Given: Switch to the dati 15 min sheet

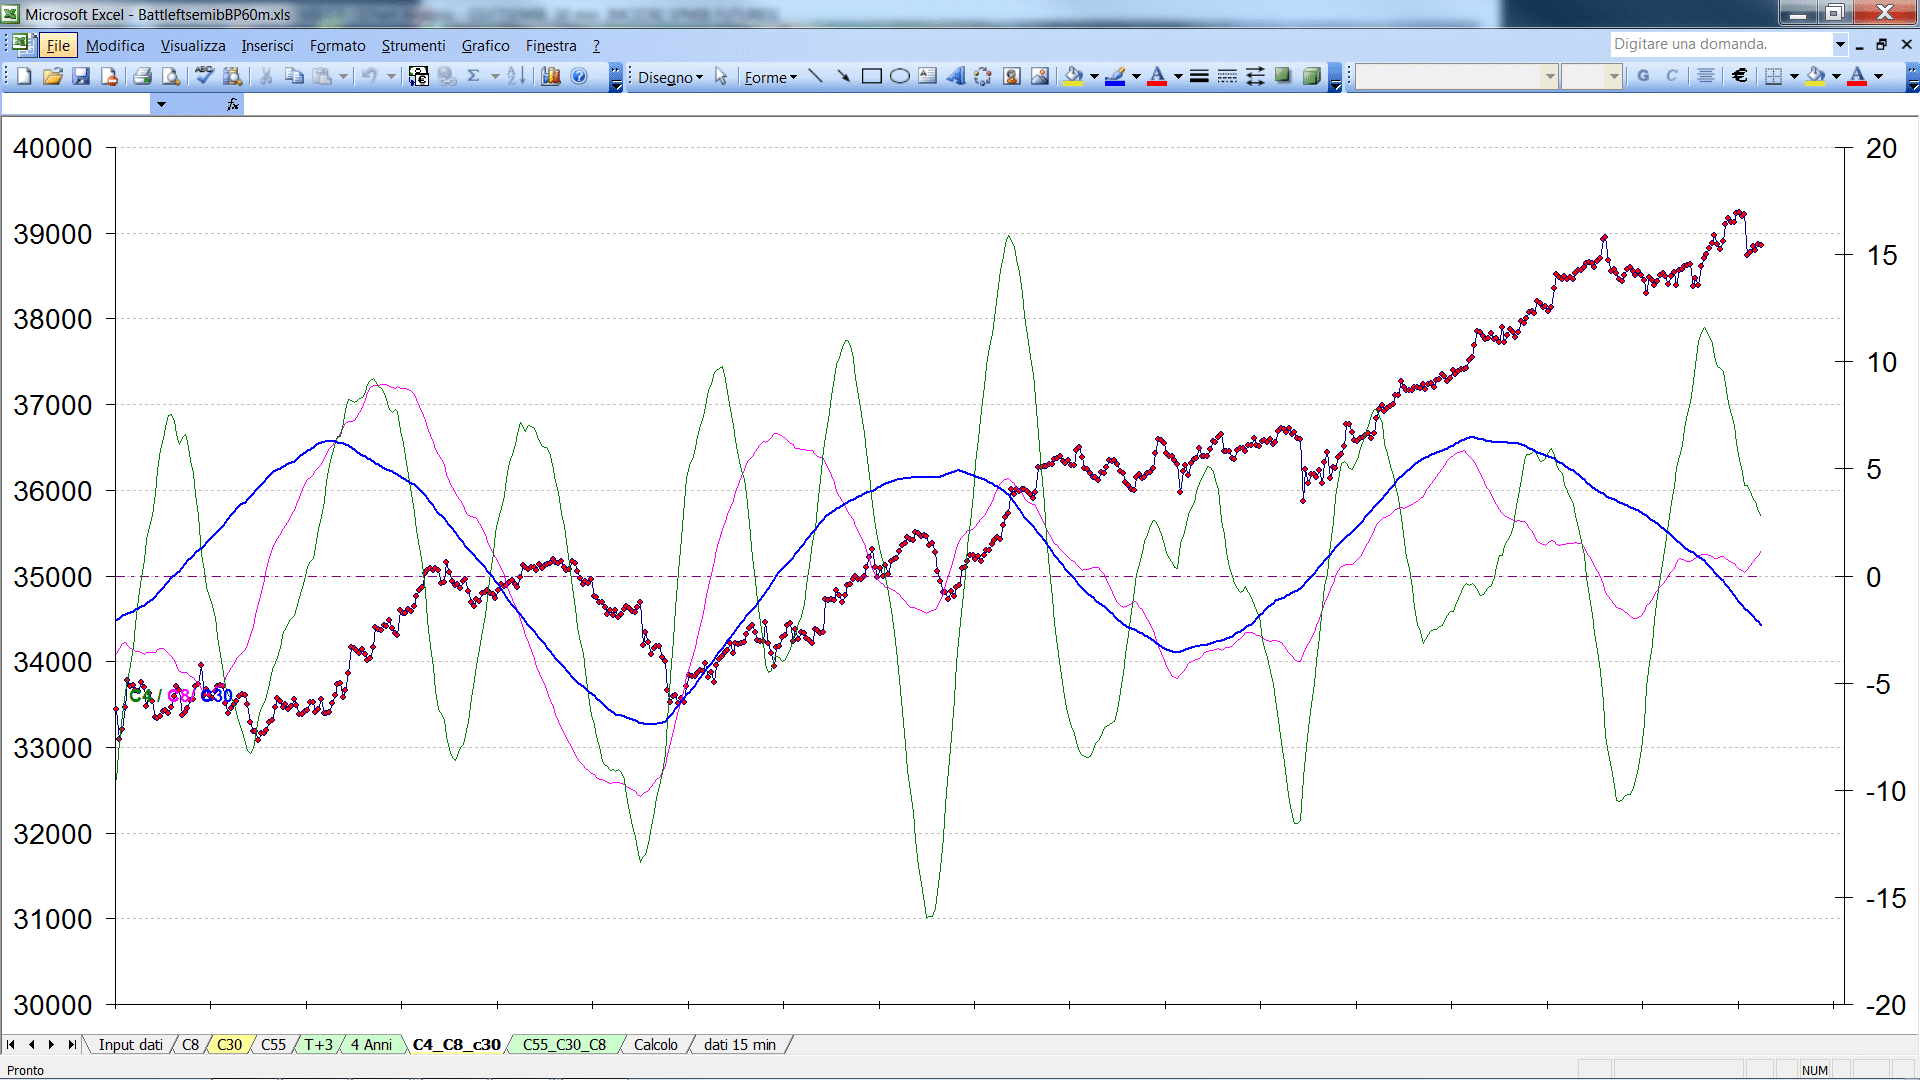Looking at the screenshot, I should [740, 1045].
